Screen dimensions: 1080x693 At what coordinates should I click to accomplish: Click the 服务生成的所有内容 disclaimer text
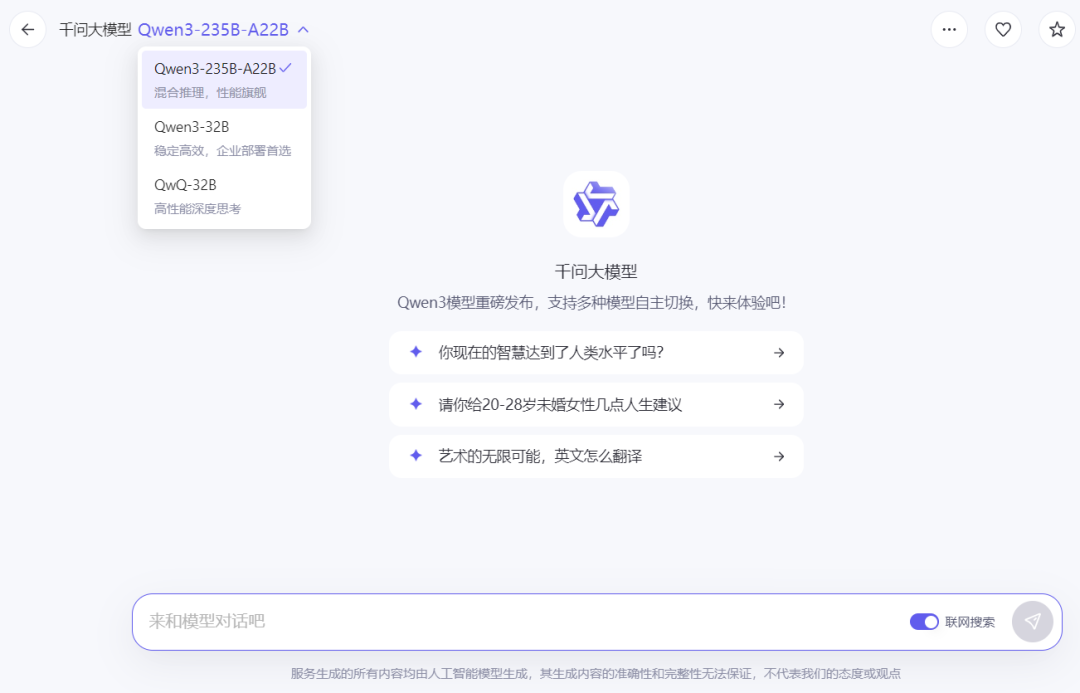596,674
